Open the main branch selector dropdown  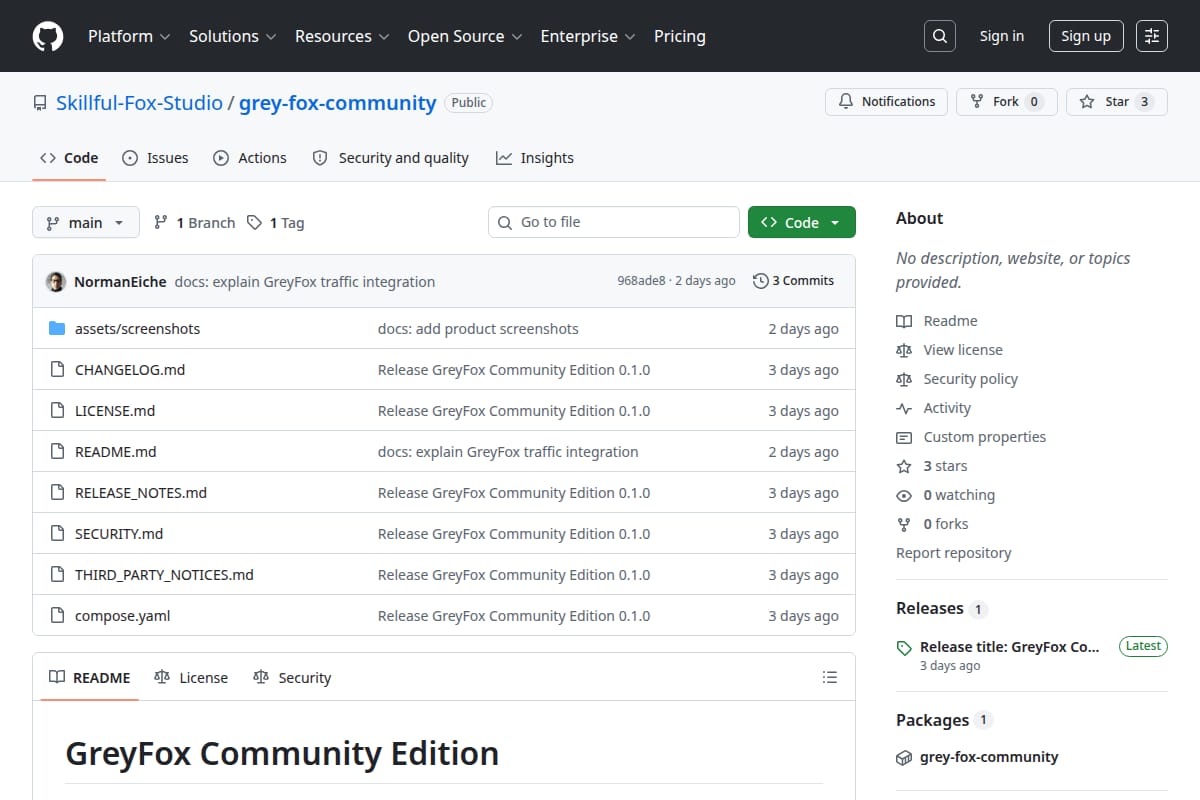86,222
